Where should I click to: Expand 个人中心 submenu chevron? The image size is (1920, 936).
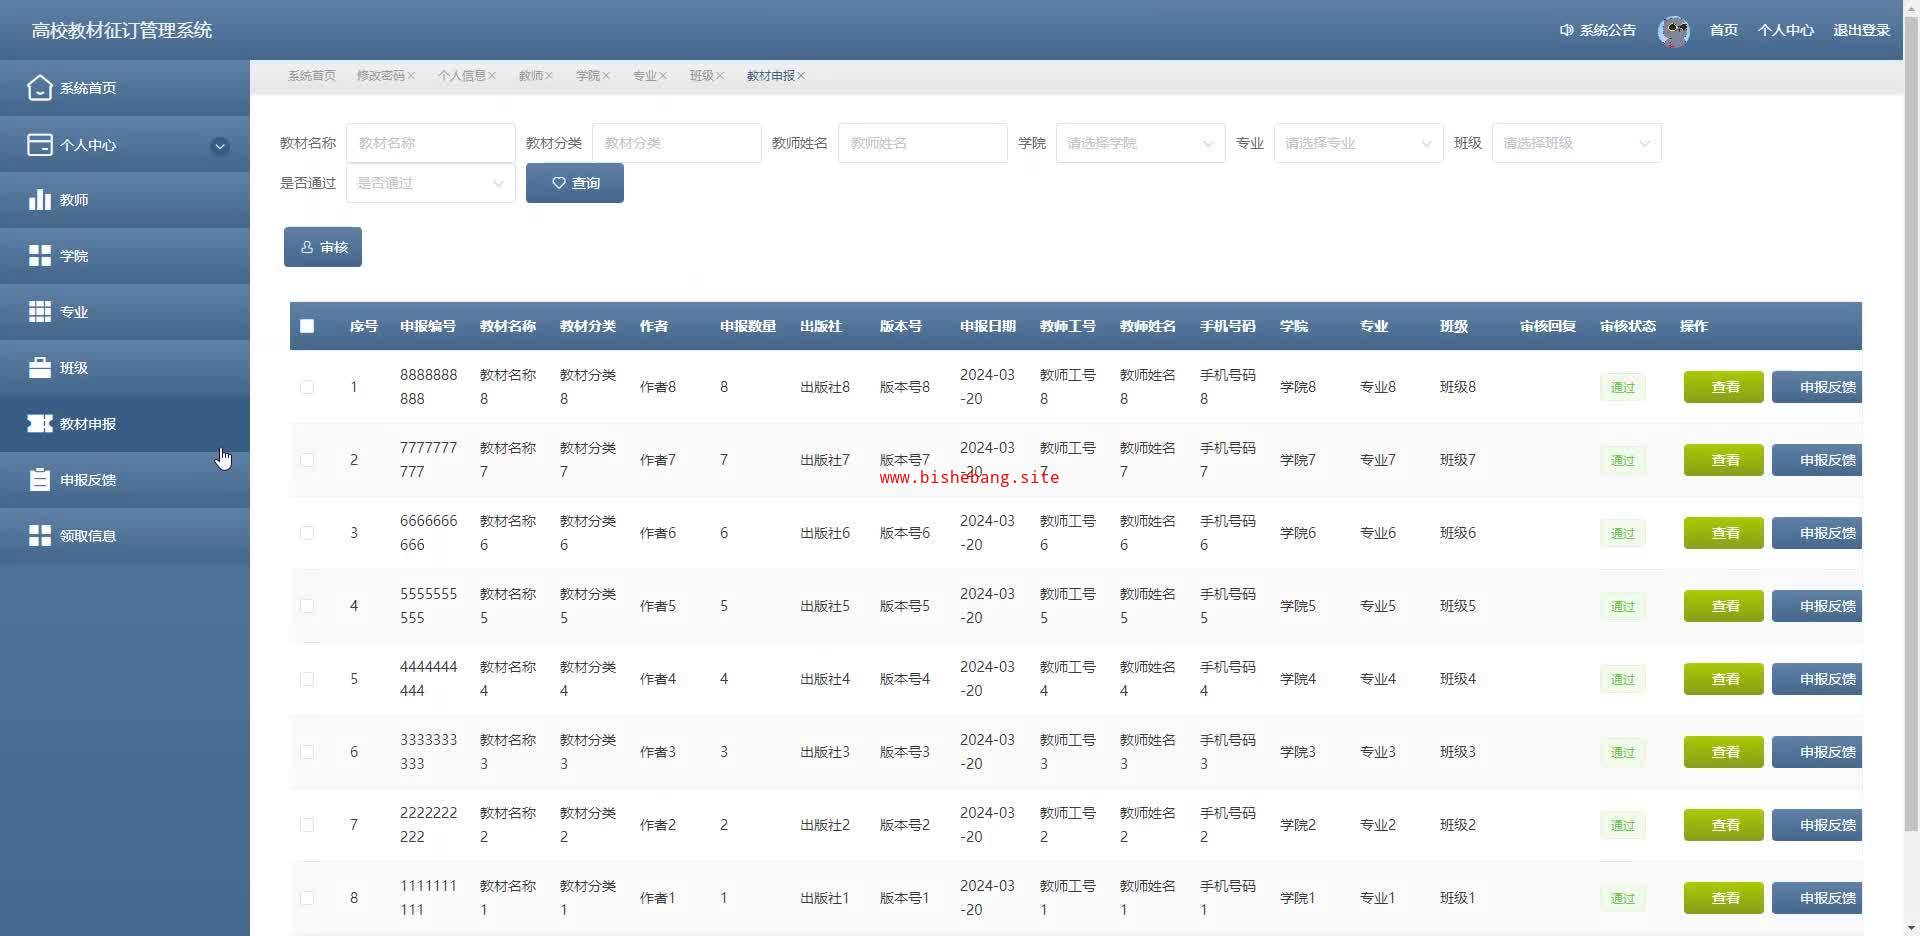tap(220, 146)
